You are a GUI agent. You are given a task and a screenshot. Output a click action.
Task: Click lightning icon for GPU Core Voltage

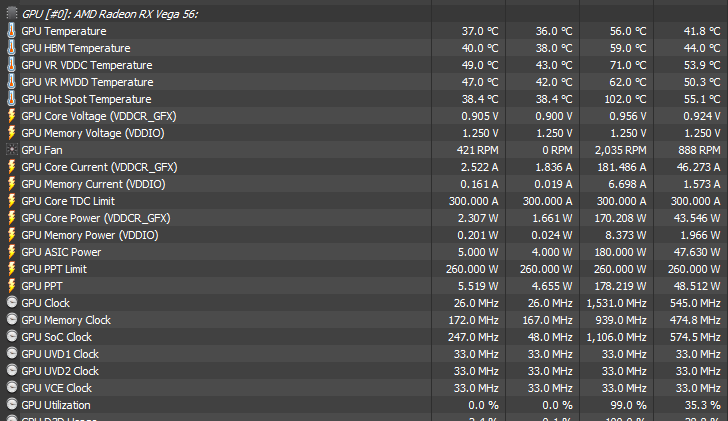tap(12, 116)
